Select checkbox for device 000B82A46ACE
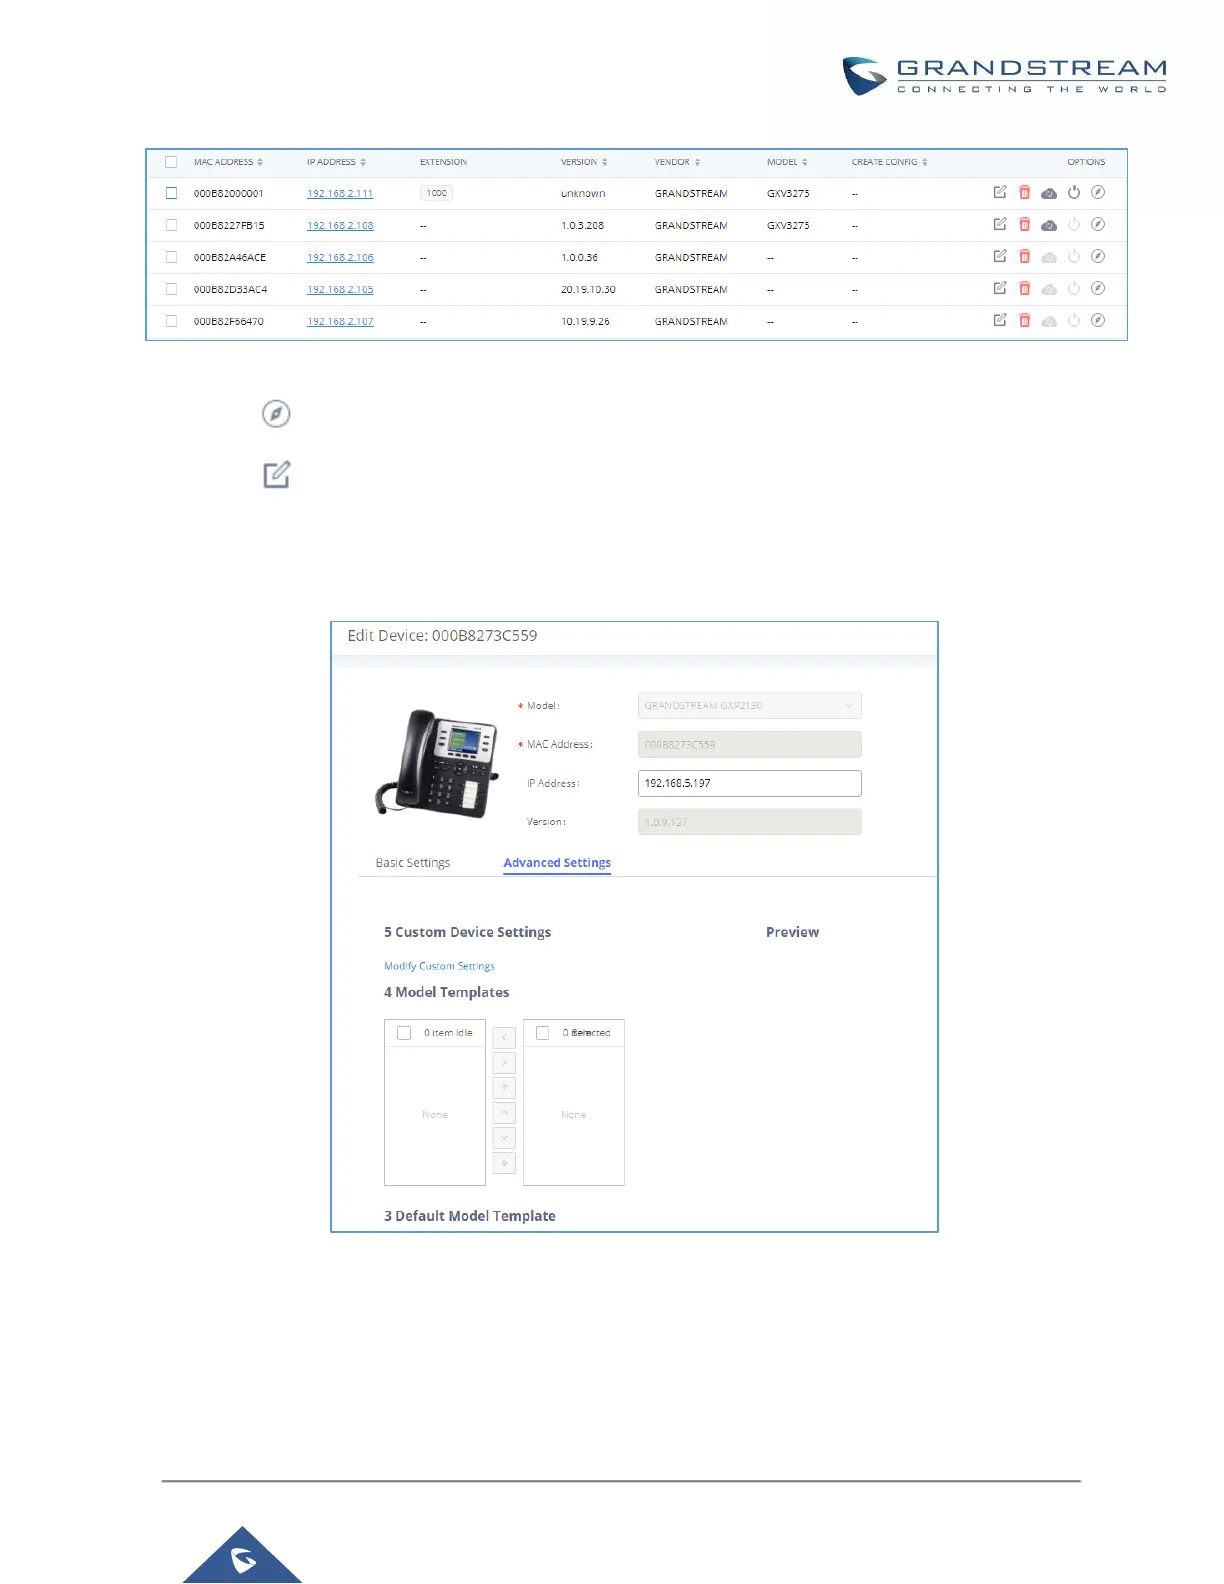 tap(171, 257)
